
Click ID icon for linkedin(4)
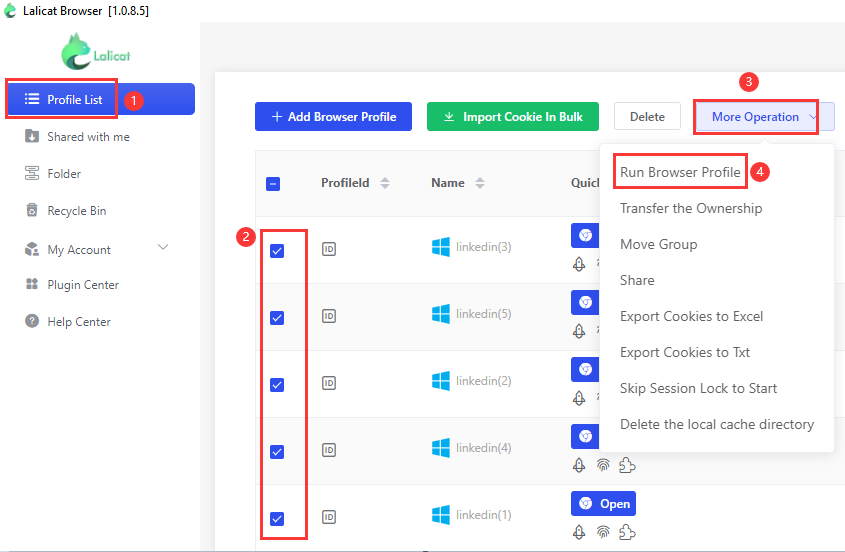click(329, 450)
